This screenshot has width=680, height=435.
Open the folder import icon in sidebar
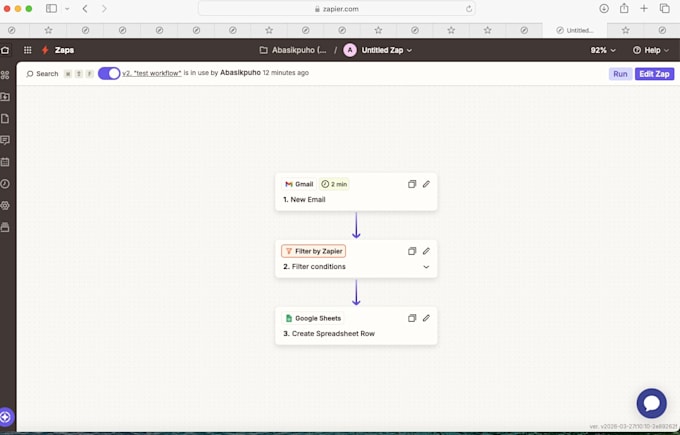5,97
